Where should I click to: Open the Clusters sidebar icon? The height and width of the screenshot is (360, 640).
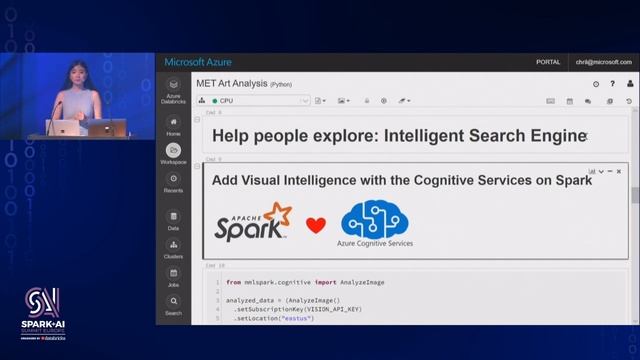[x=173, y=245]
